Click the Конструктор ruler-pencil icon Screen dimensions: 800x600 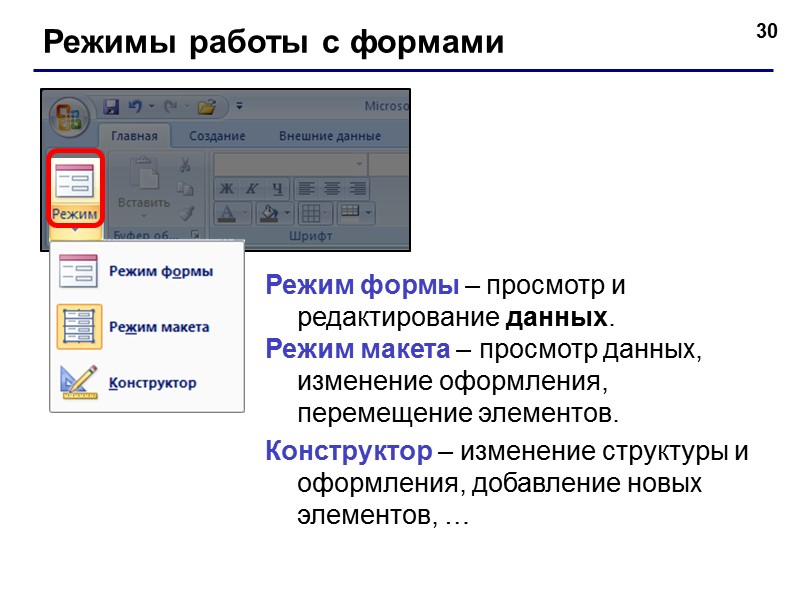pyautogui.click(x=79, y=382)
